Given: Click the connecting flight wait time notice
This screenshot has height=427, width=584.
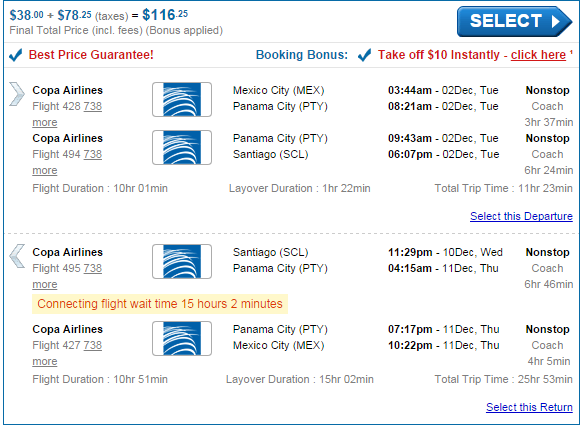Looking at the screenshot, I should tap(160, 304).
